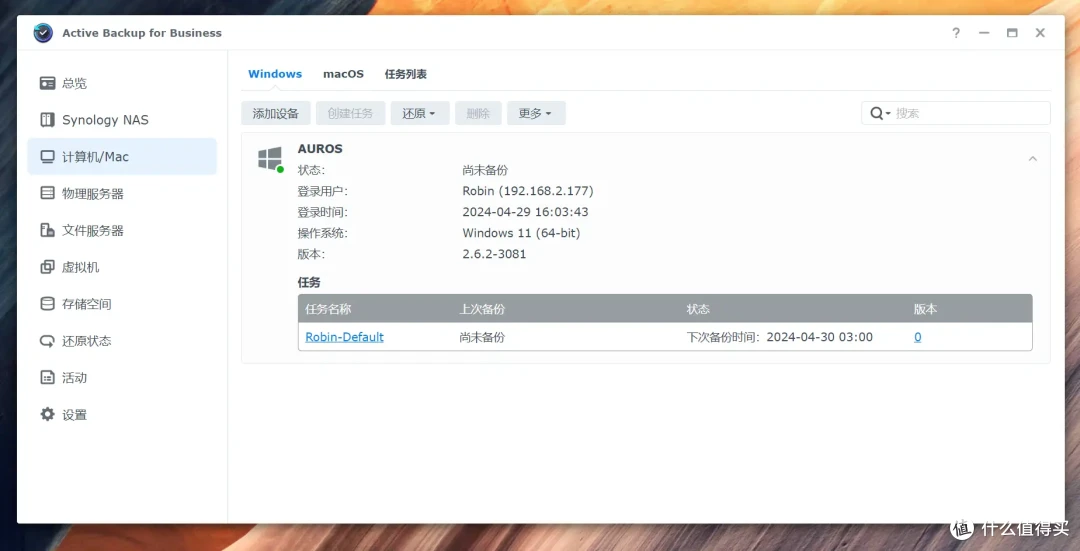Click the Active Backup for Business logo

(x=43, y=33)
